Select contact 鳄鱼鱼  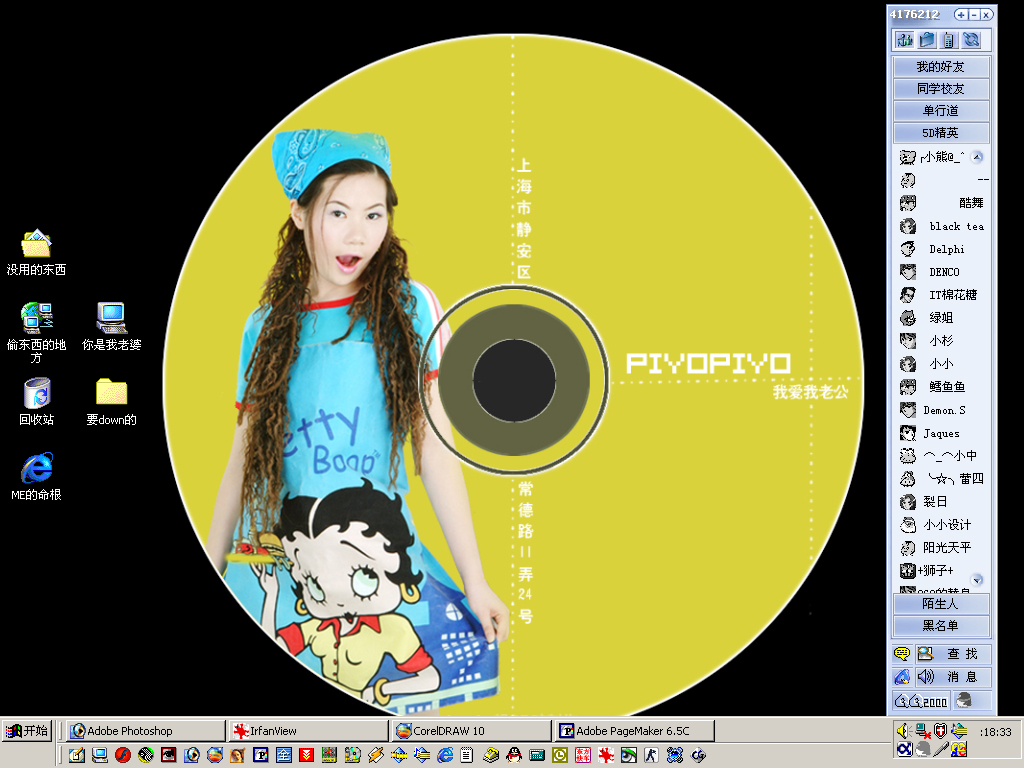point(932,387)
